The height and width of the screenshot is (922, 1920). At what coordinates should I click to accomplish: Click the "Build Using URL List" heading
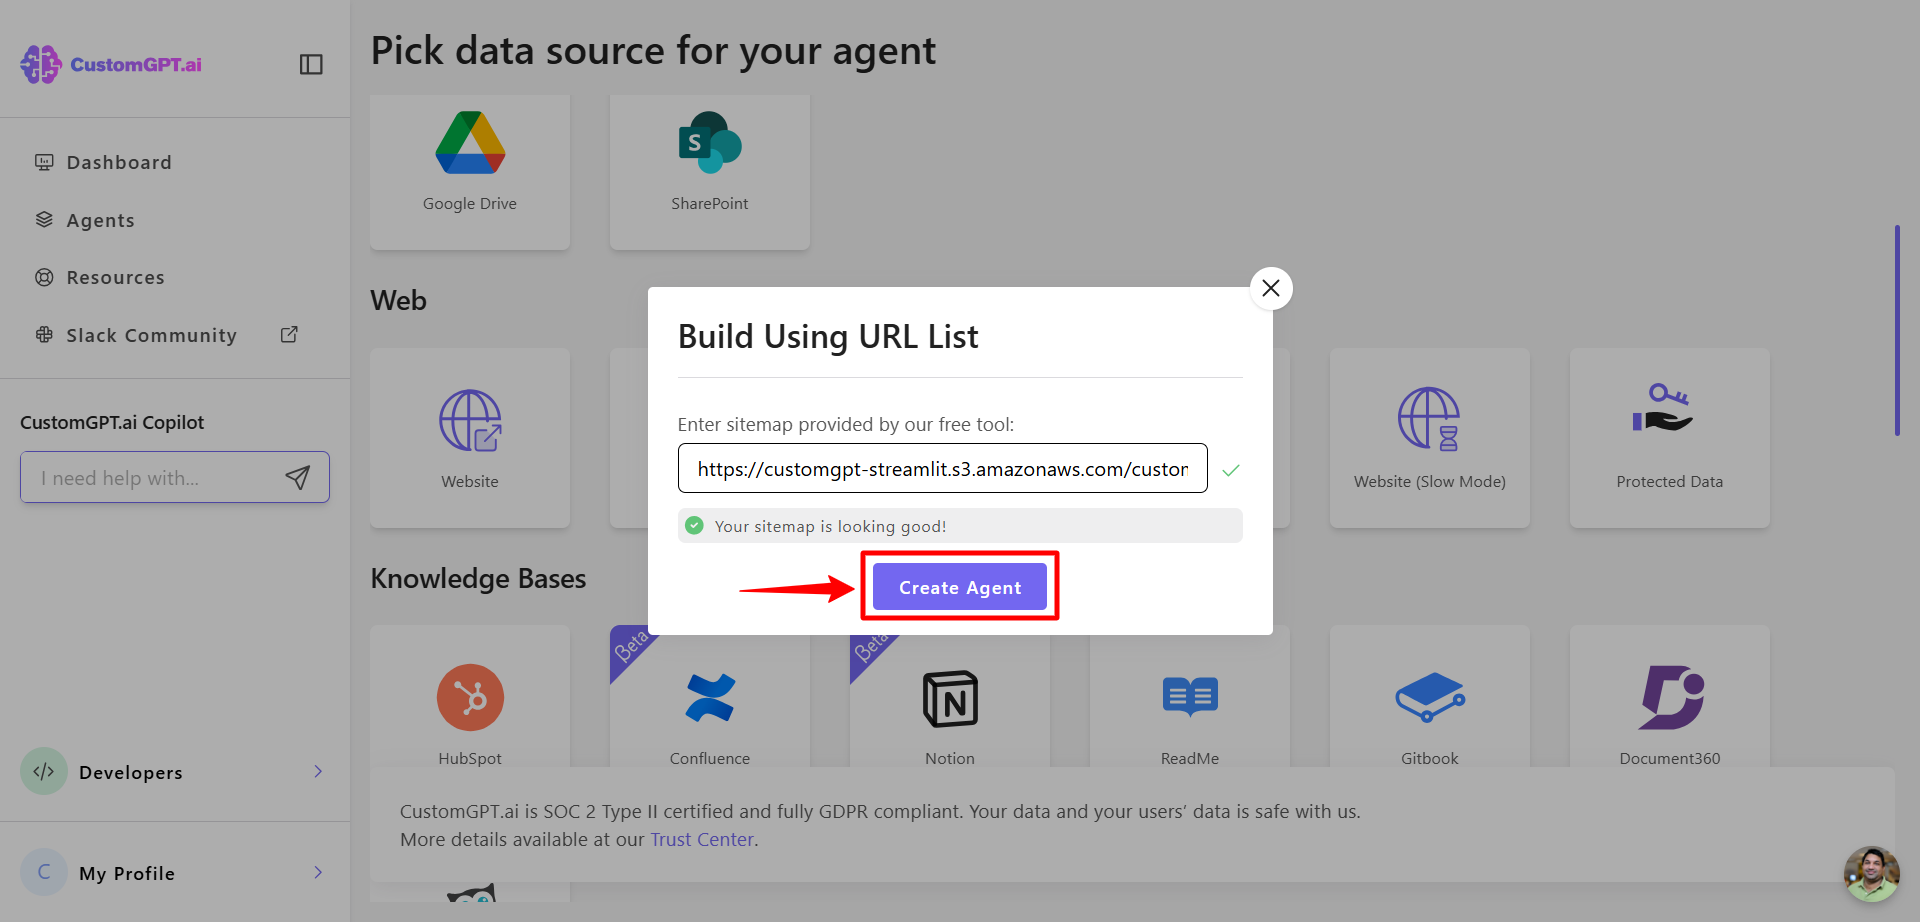point(828,337)
